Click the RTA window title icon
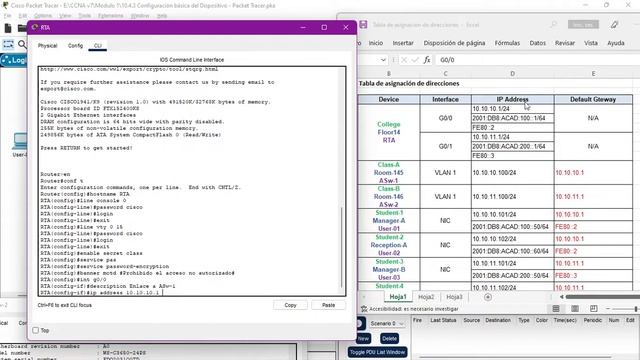 [35, 27]
